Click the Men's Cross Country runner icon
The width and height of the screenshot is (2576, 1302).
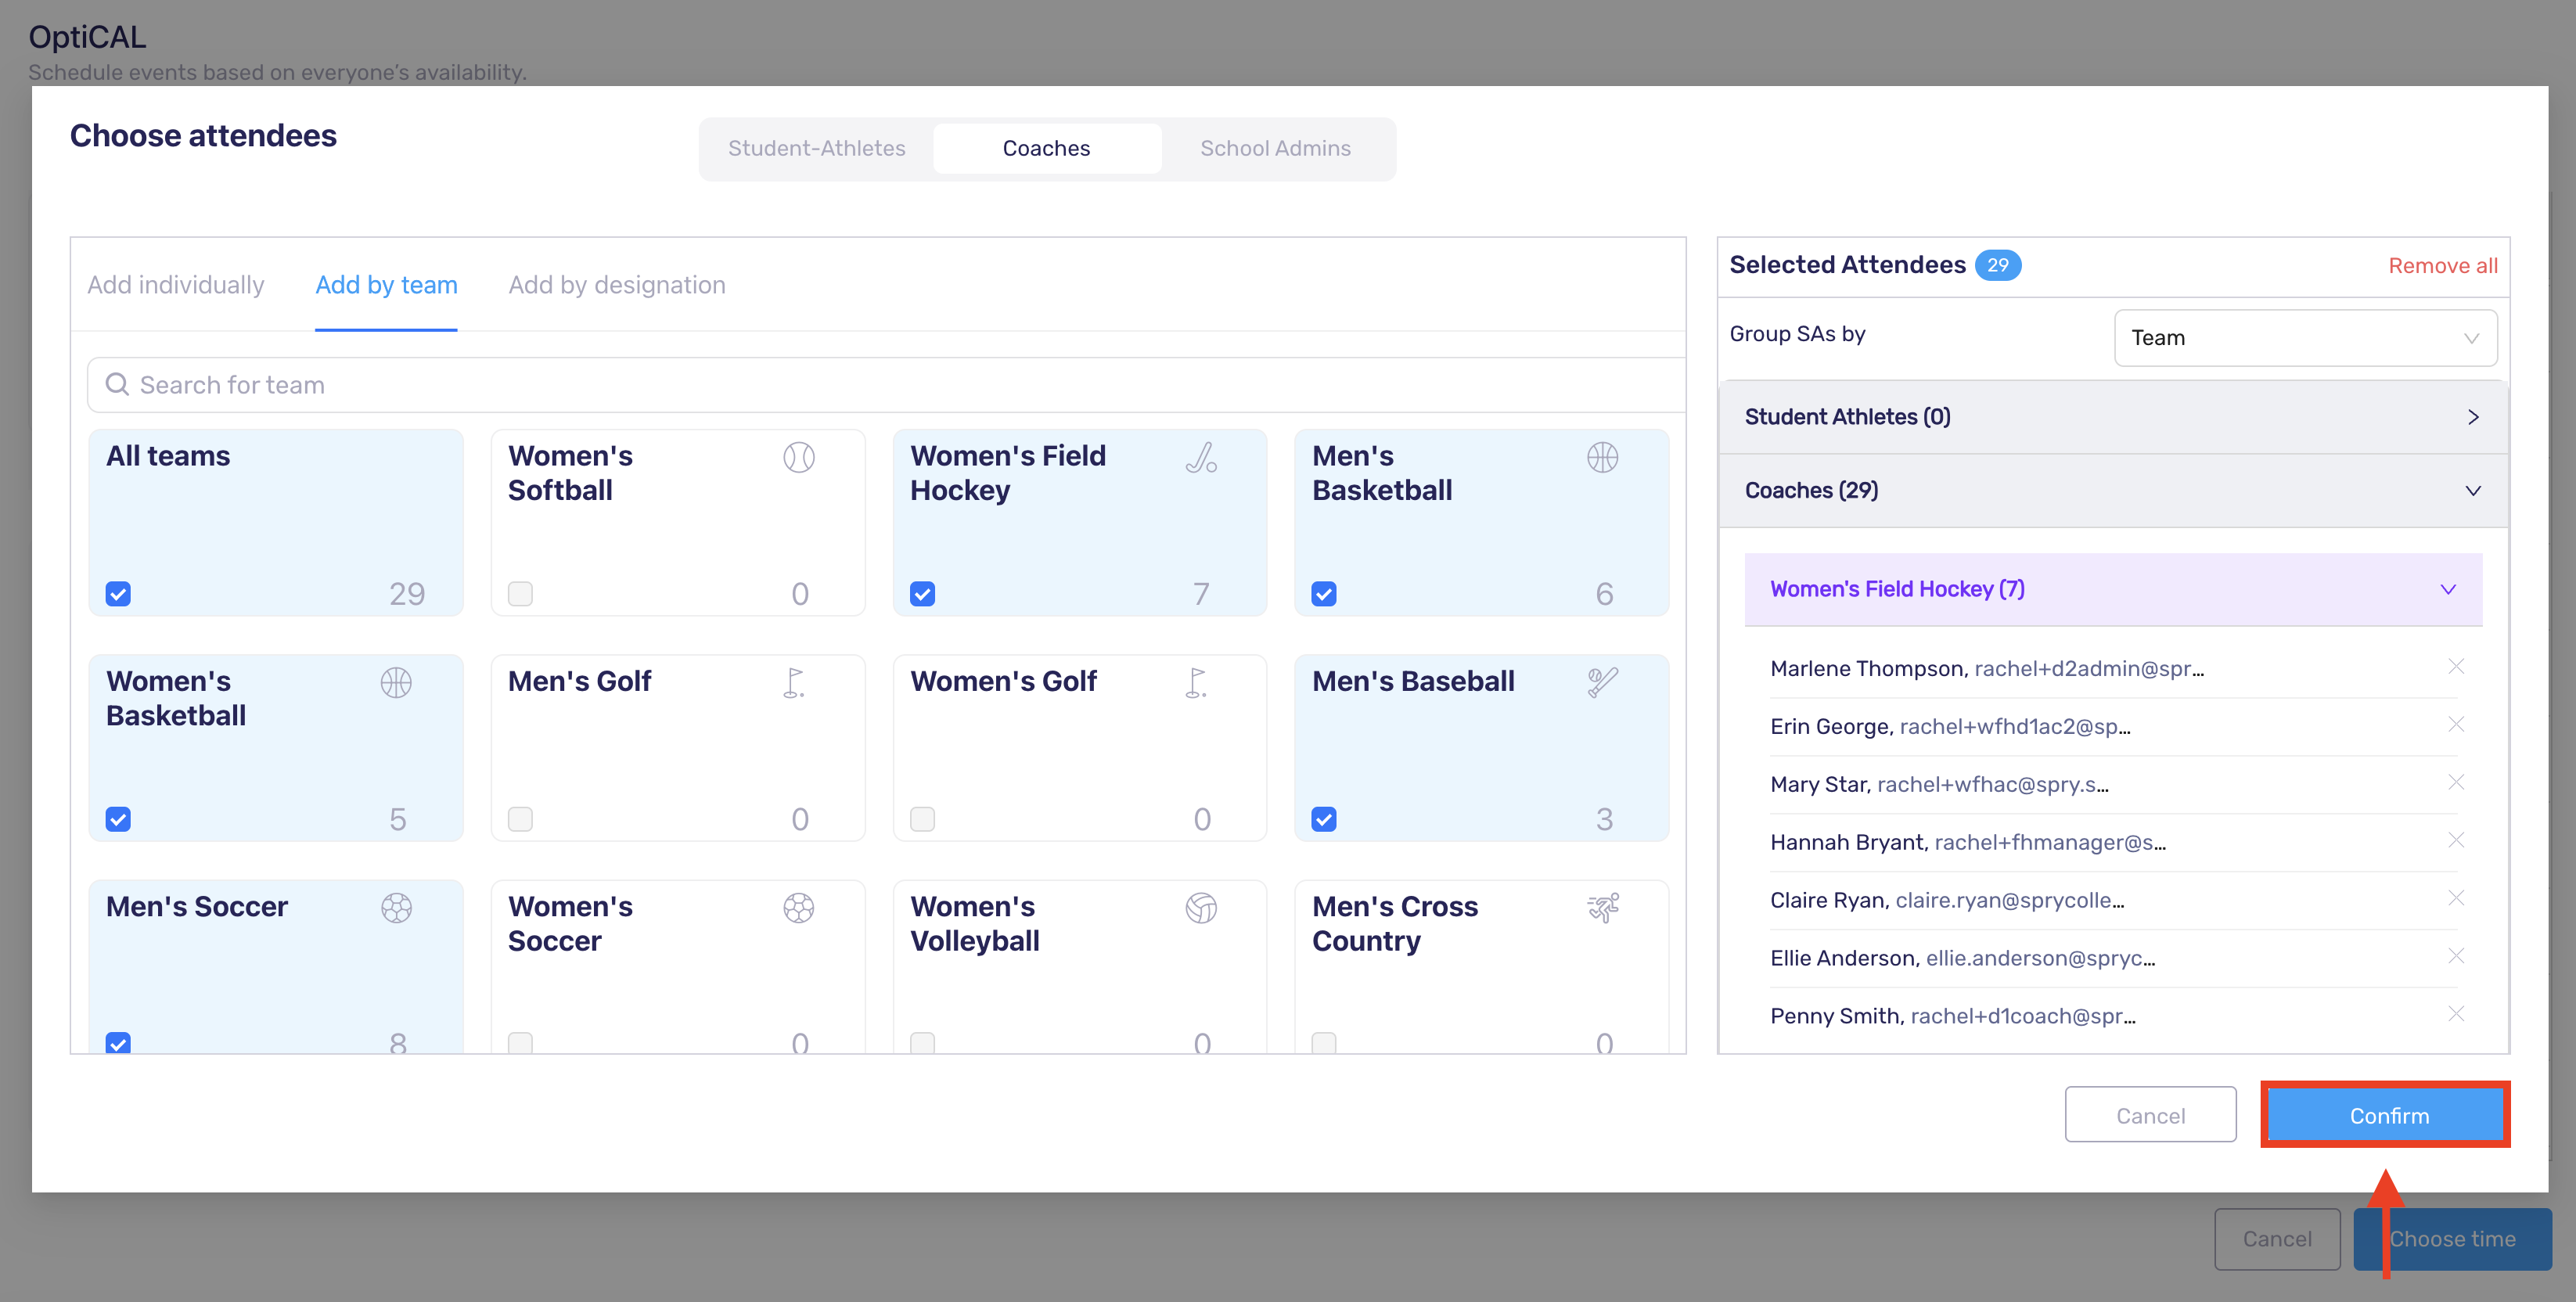coord(1602,908)
